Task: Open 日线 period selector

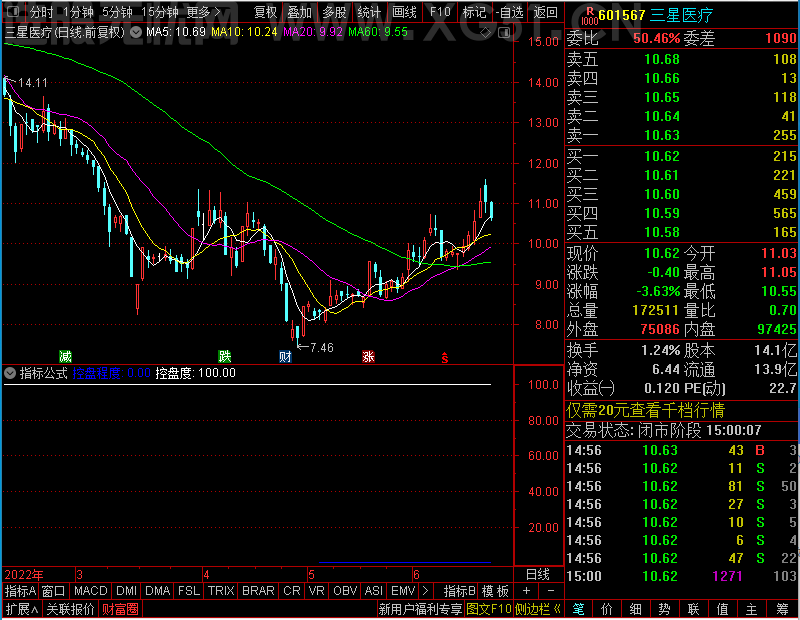Action: tap(538, 575)
